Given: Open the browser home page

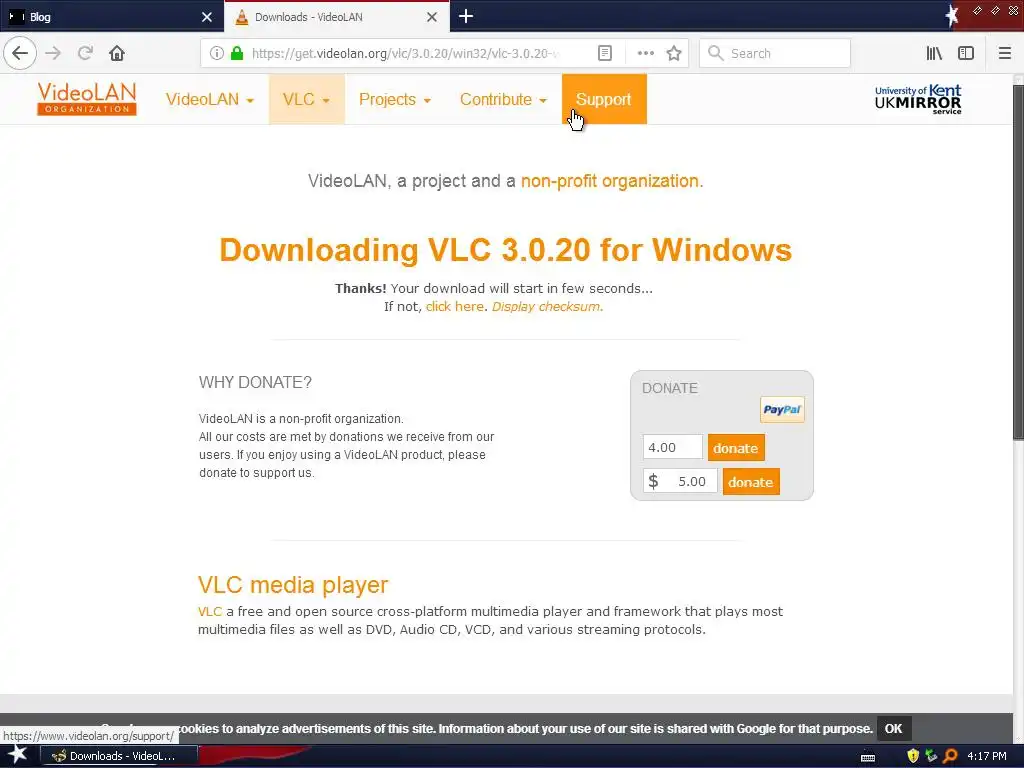Looking at the screenshot, I should point(117,53).
